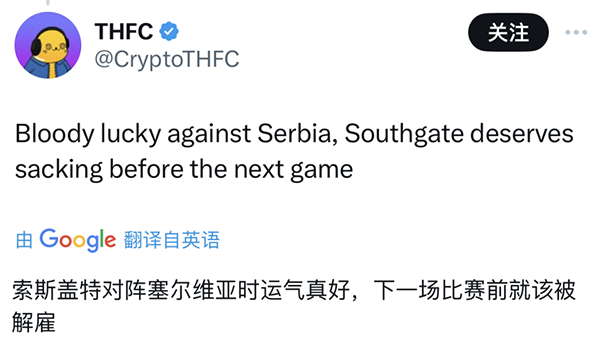
Task: Click the 翻译自英语 translation link
Action: 172,240
